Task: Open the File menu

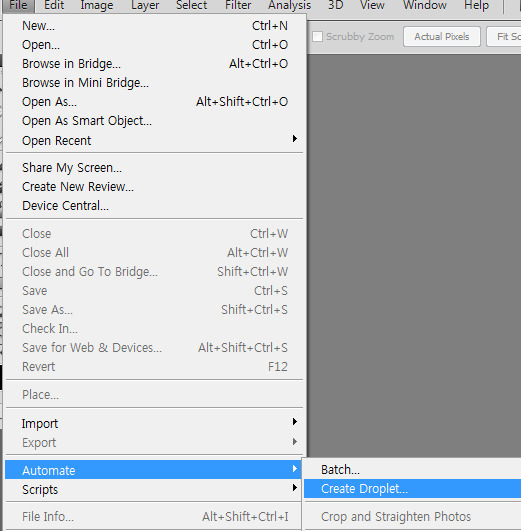Action: tap(18, 6)
